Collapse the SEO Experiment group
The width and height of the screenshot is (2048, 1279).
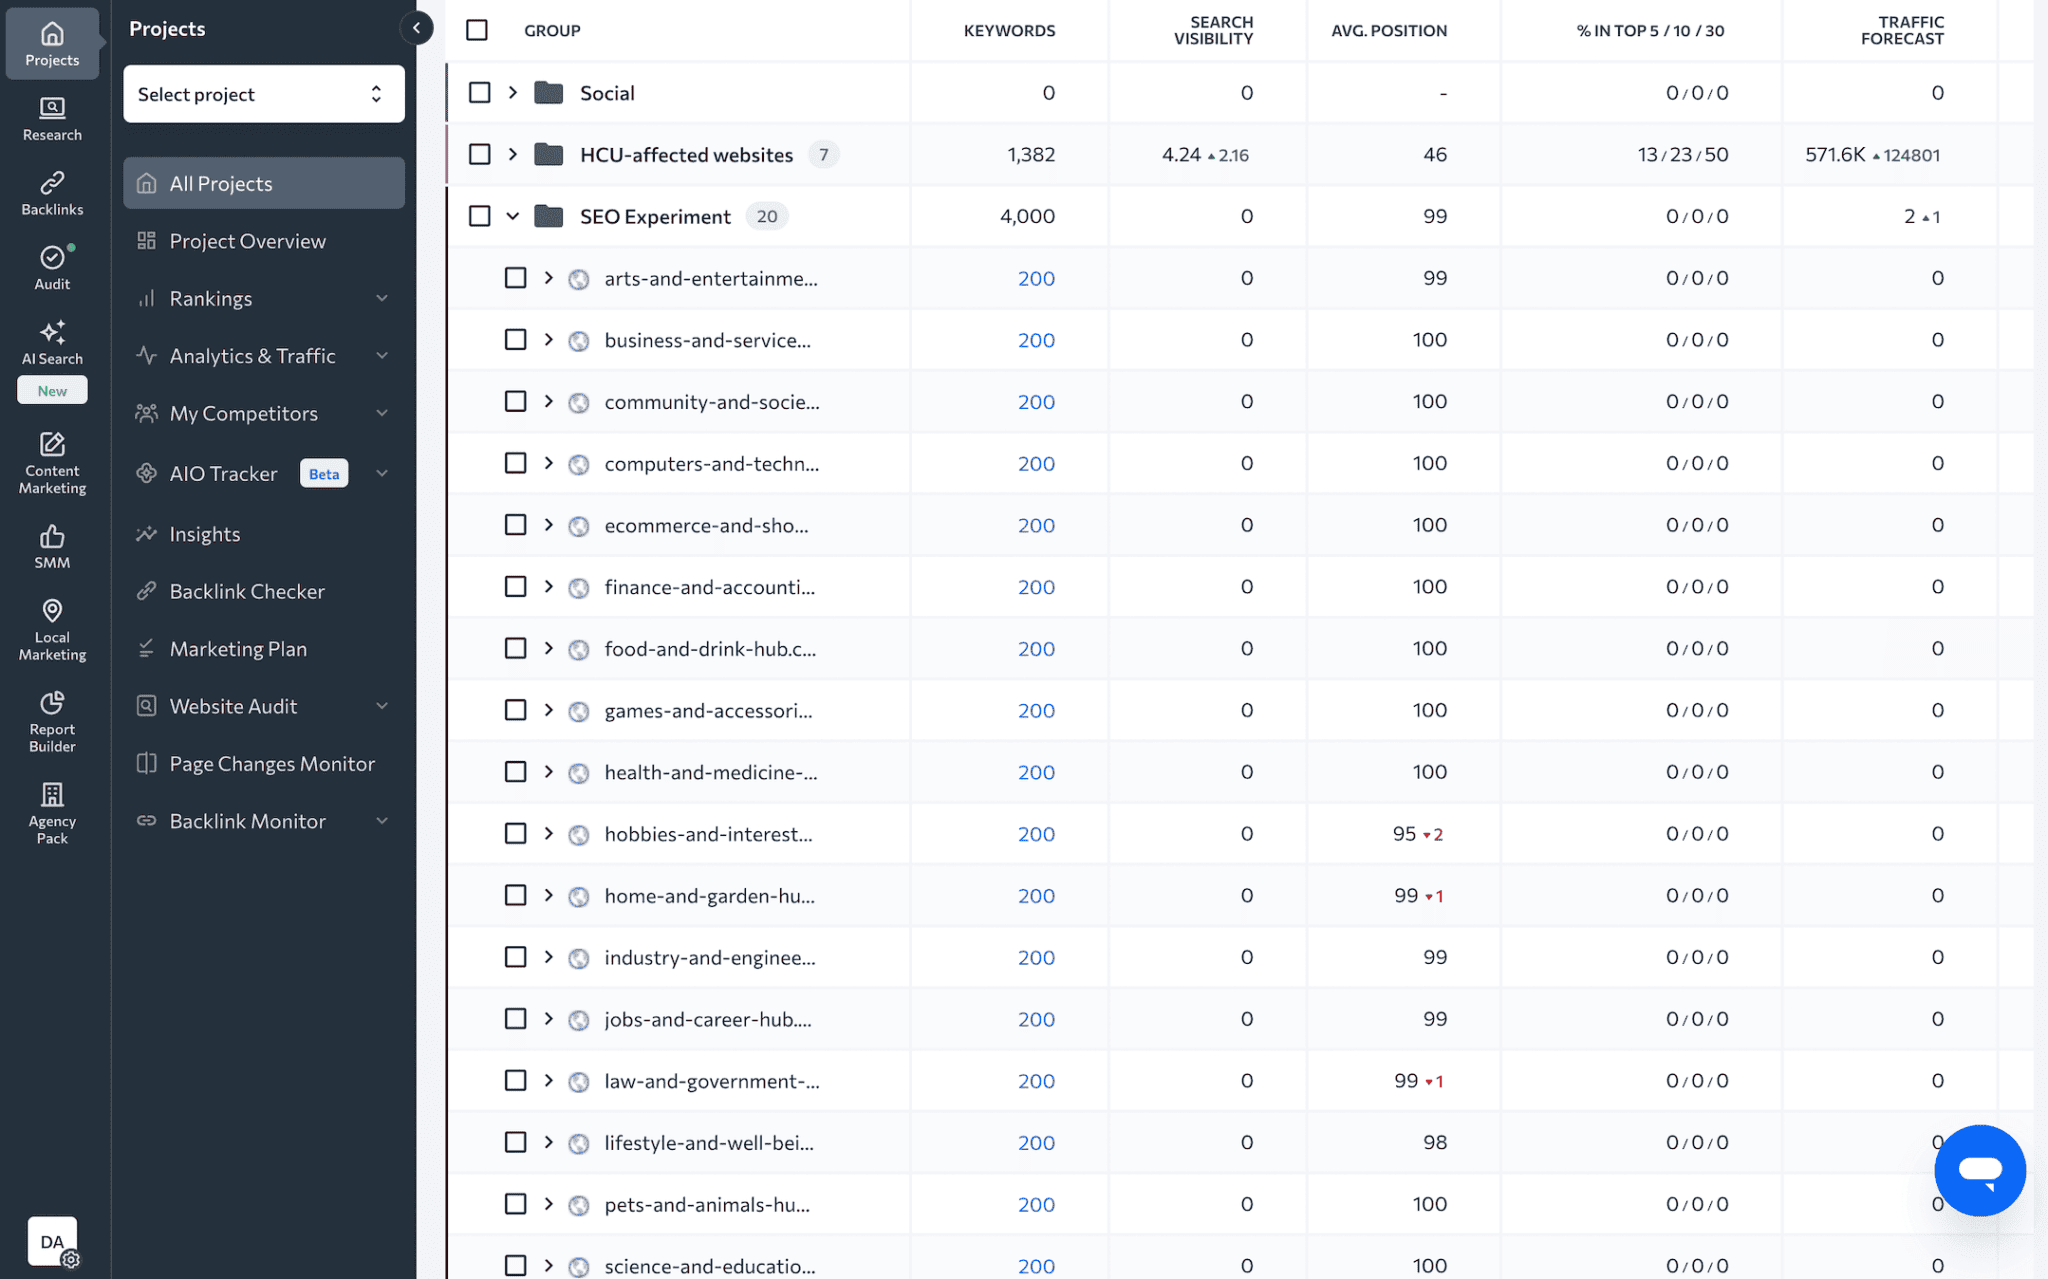click(x=513, y=216)
